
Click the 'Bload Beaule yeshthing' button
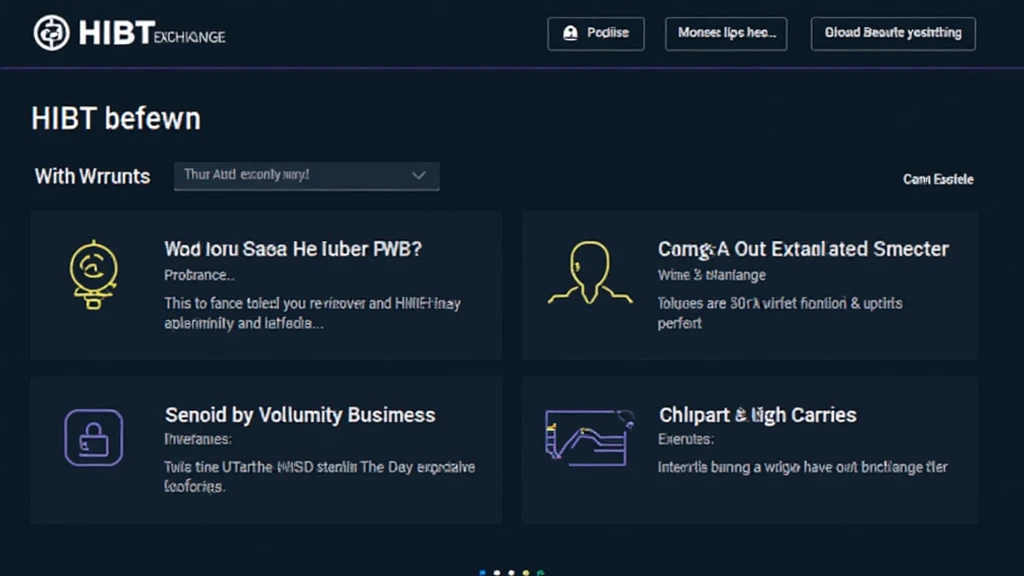892,33
